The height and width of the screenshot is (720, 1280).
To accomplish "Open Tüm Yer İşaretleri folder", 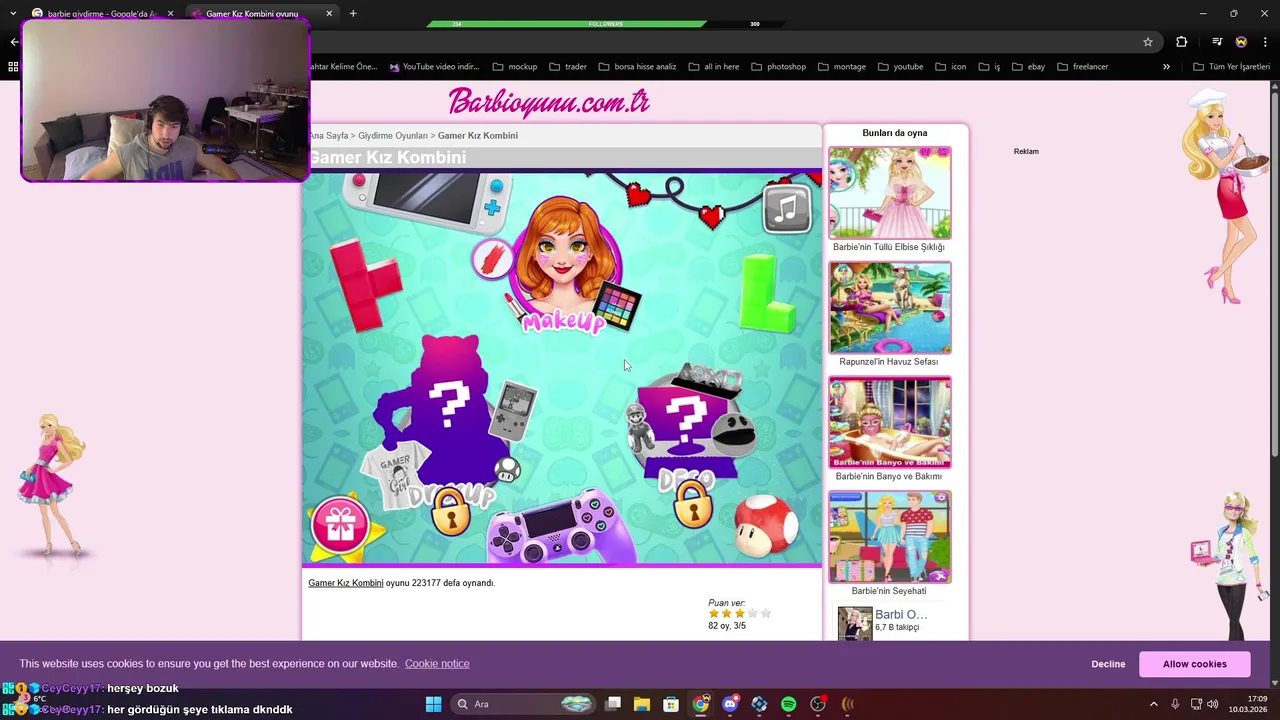I will tap(1232, 67).
